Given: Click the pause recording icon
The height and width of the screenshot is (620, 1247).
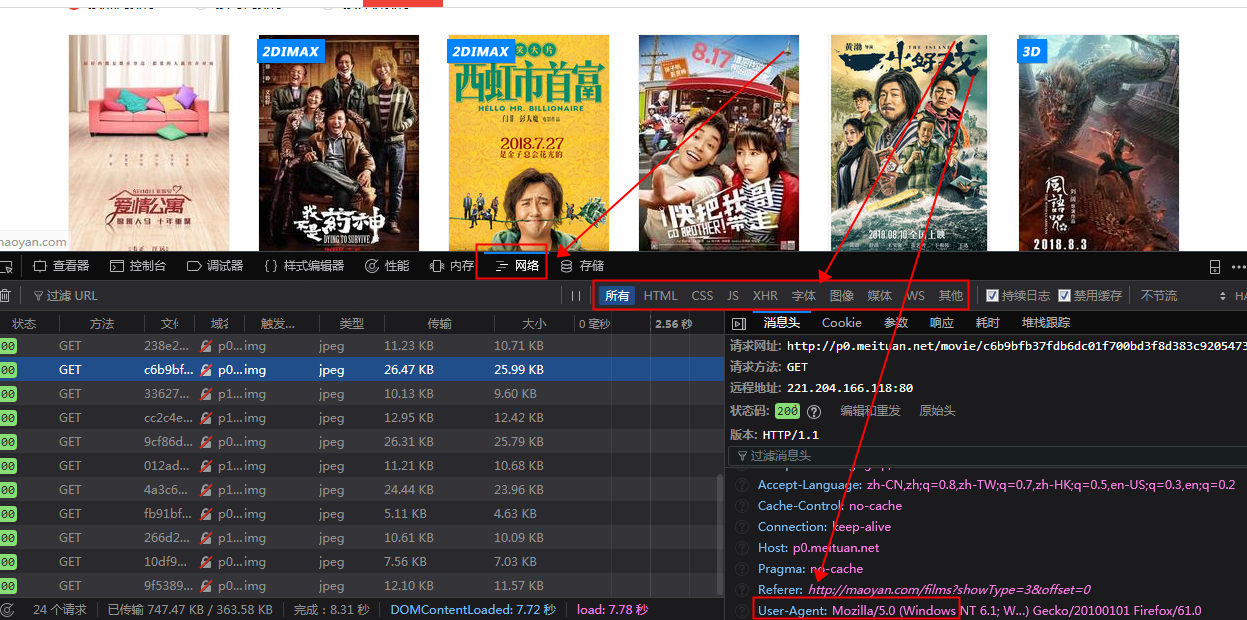Looking at the screenshot, I should click(575, 296).
